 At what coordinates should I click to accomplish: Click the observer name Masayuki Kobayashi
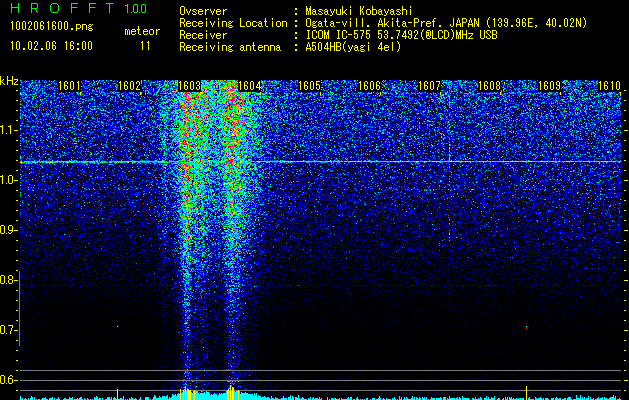pyautogui.click(x=359, y=11)
